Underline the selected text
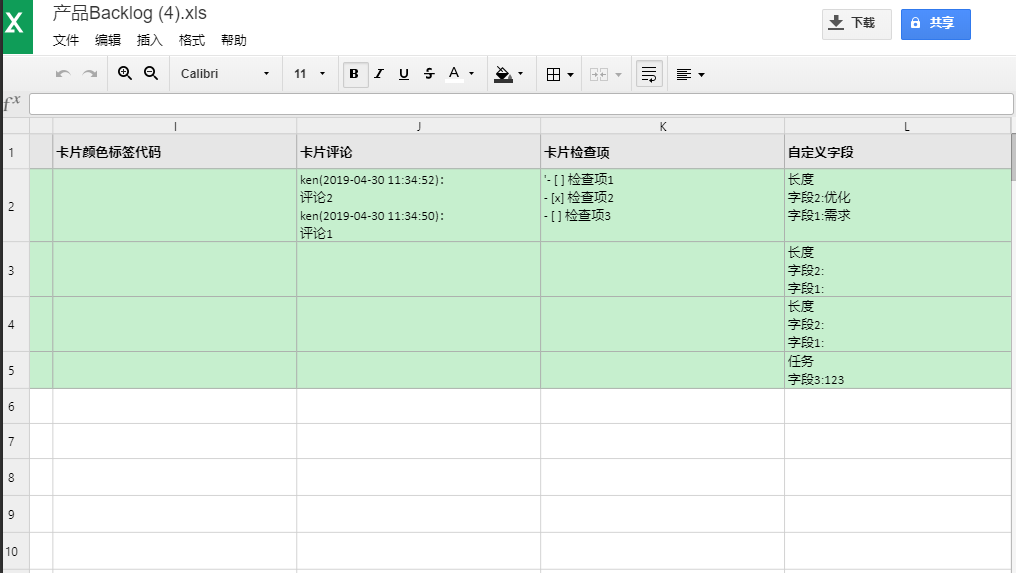Image resolution: width=1016 pixels, height=573 pixels. click(404, 74)
